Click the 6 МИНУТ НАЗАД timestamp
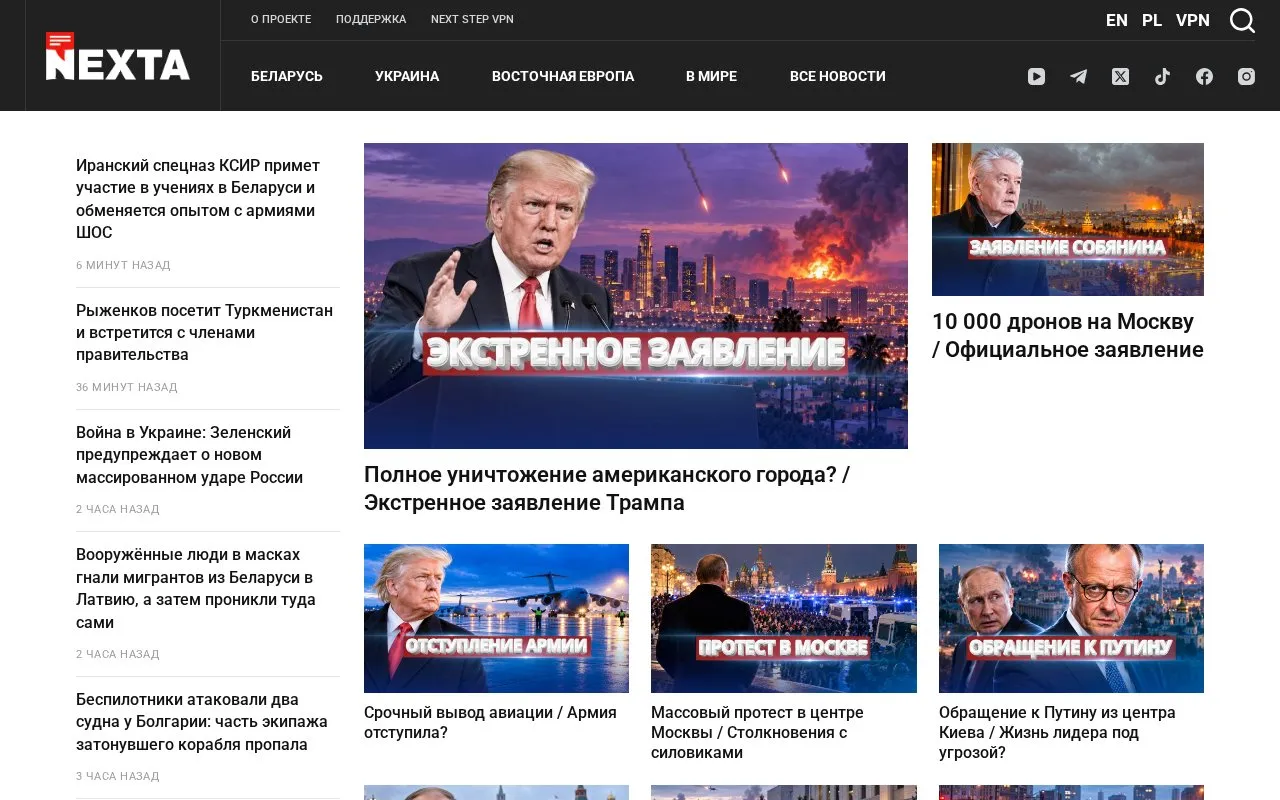1280x800 pixels. click(x=123, y=265)
